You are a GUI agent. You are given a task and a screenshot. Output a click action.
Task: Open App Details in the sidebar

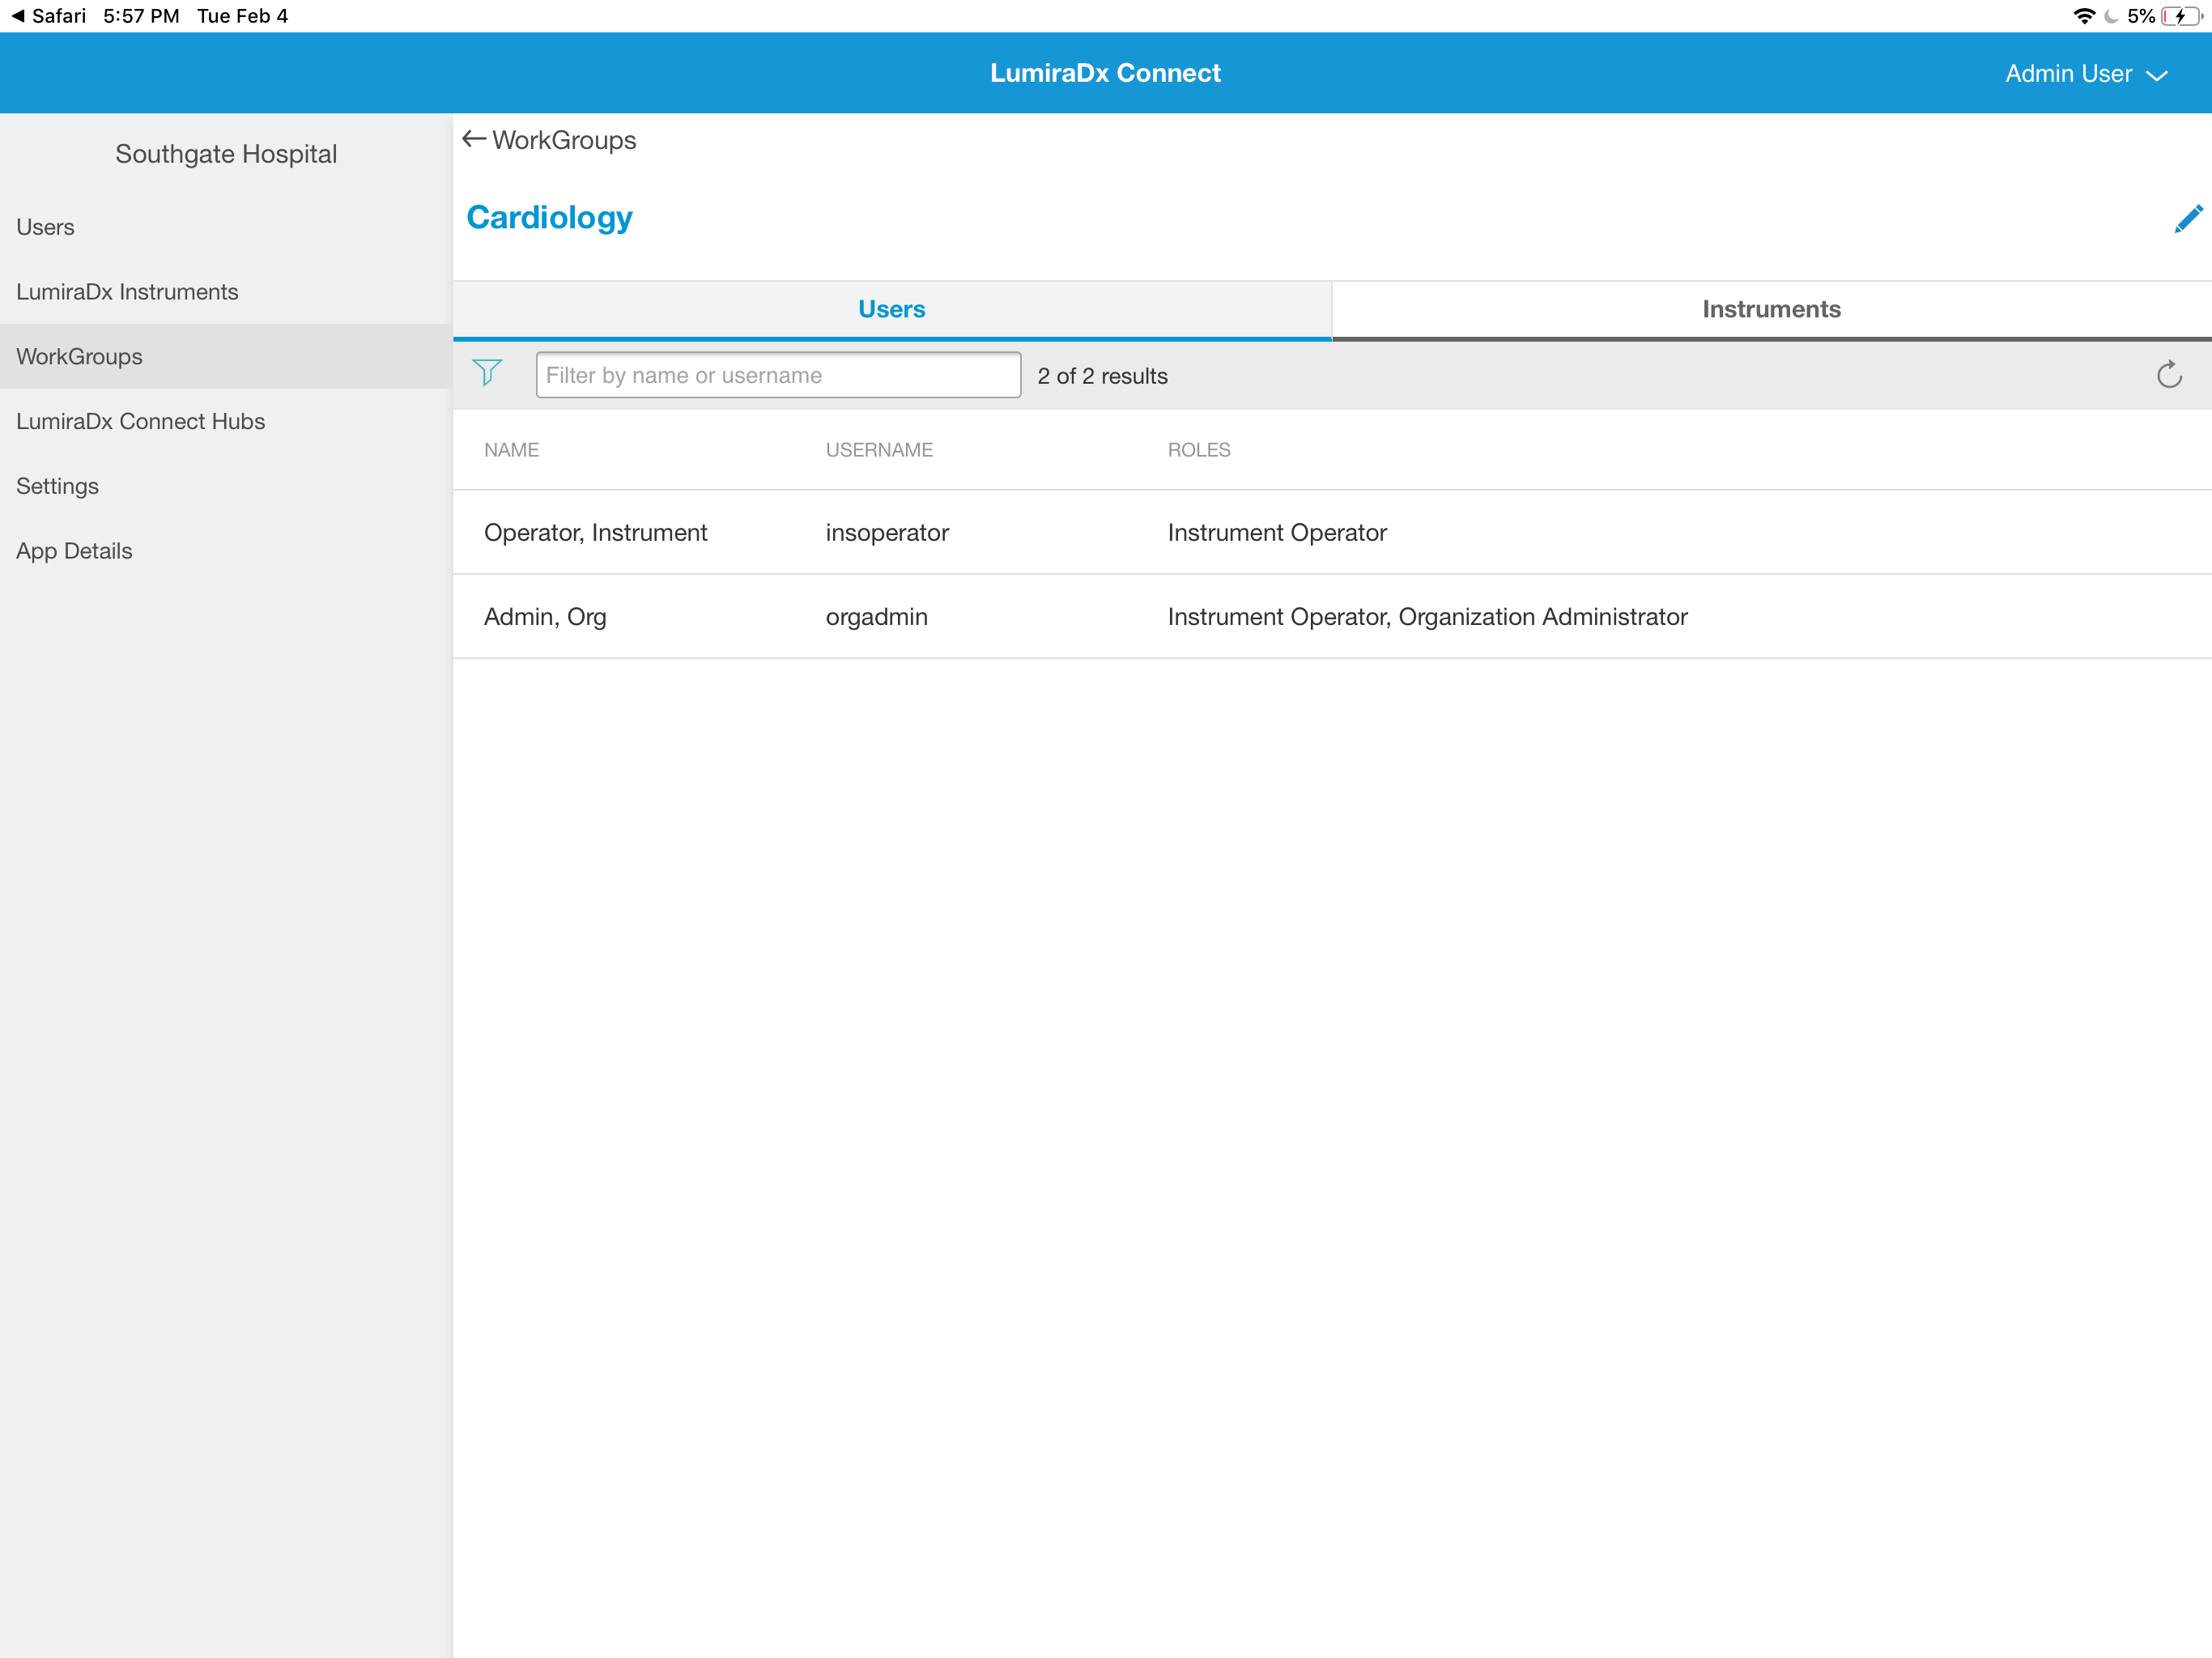pyautogui.click(x=226, y=551)
